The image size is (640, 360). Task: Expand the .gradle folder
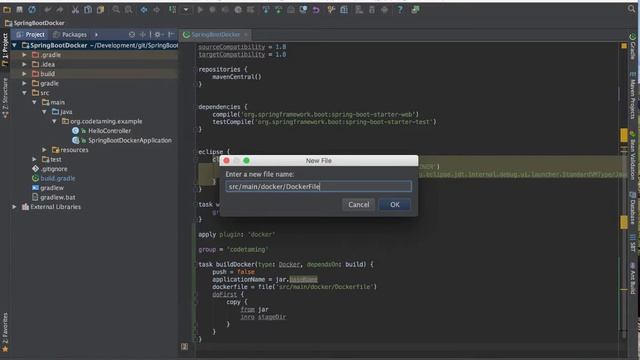tap(24, 55)
